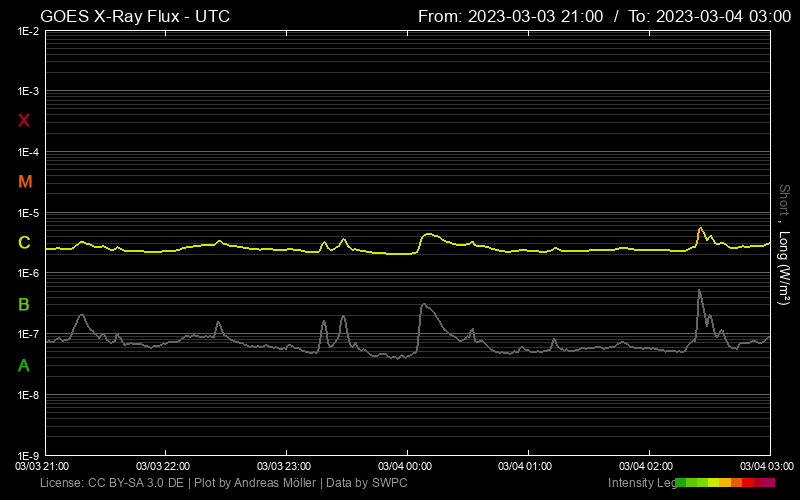The width and height of the screenshot is (800, 500).
Task: Click the "To: 2023-03-04 03:00" end date
Action: pos(710,16)
